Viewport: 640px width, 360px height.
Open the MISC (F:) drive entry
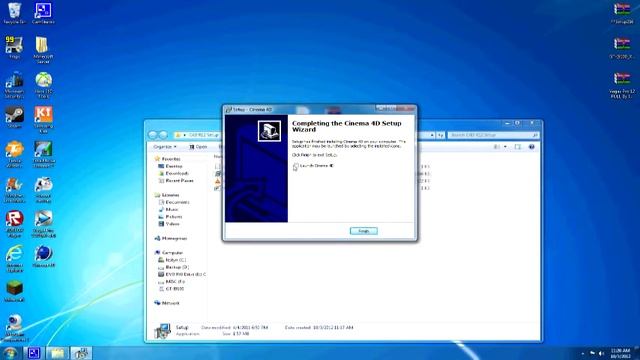[171, 282]
